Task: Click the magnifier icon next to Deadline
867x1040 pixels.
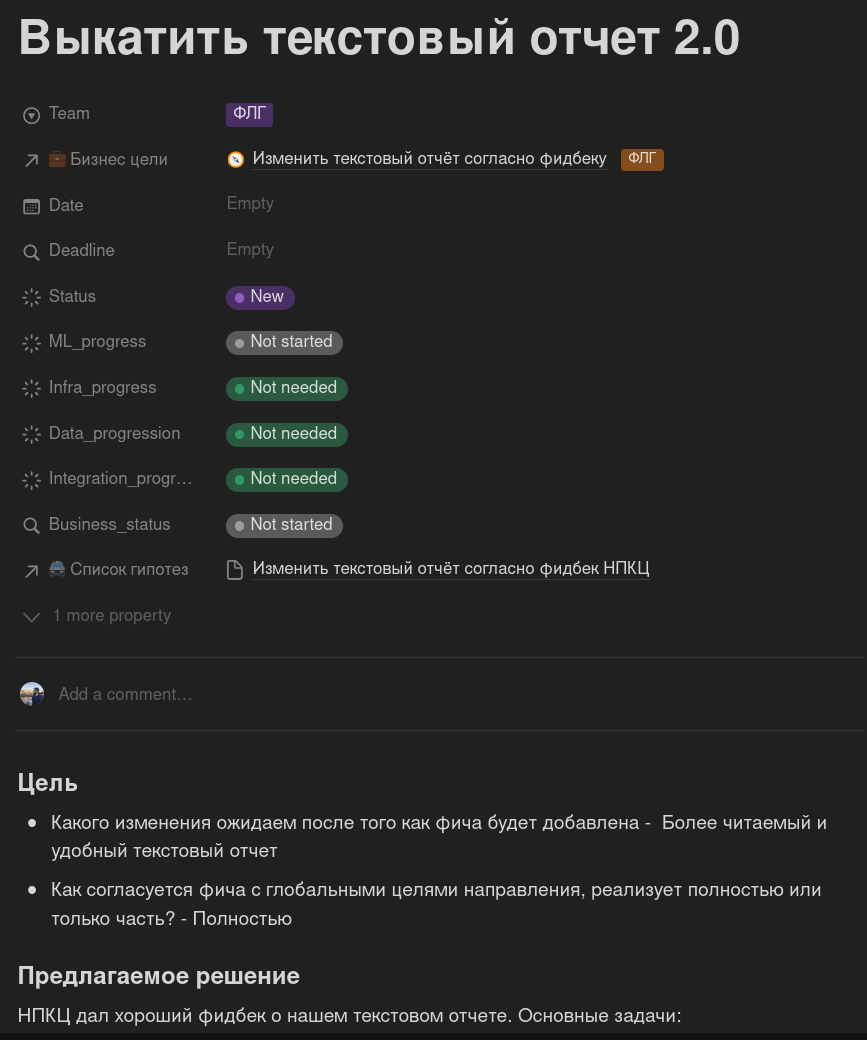Action: (x=31, y=251)
